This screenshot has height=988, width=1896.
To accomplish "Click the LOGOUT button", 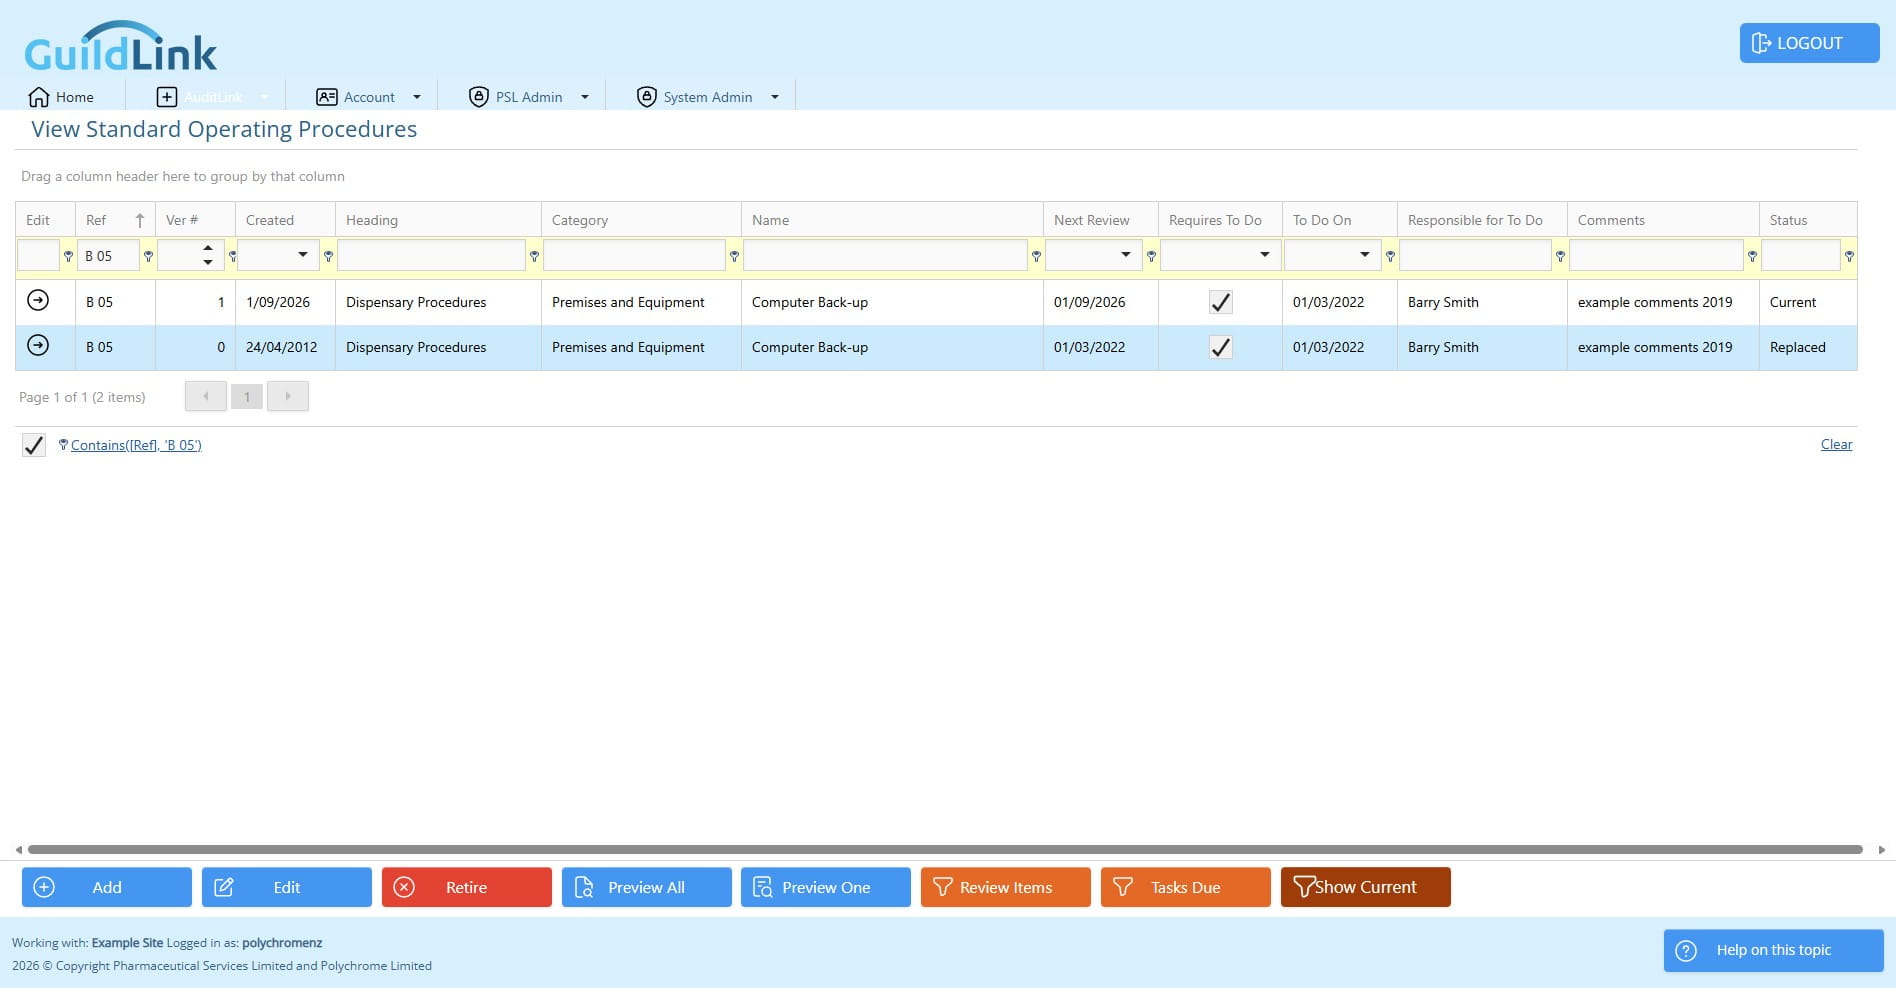I will click(1810, 43).
